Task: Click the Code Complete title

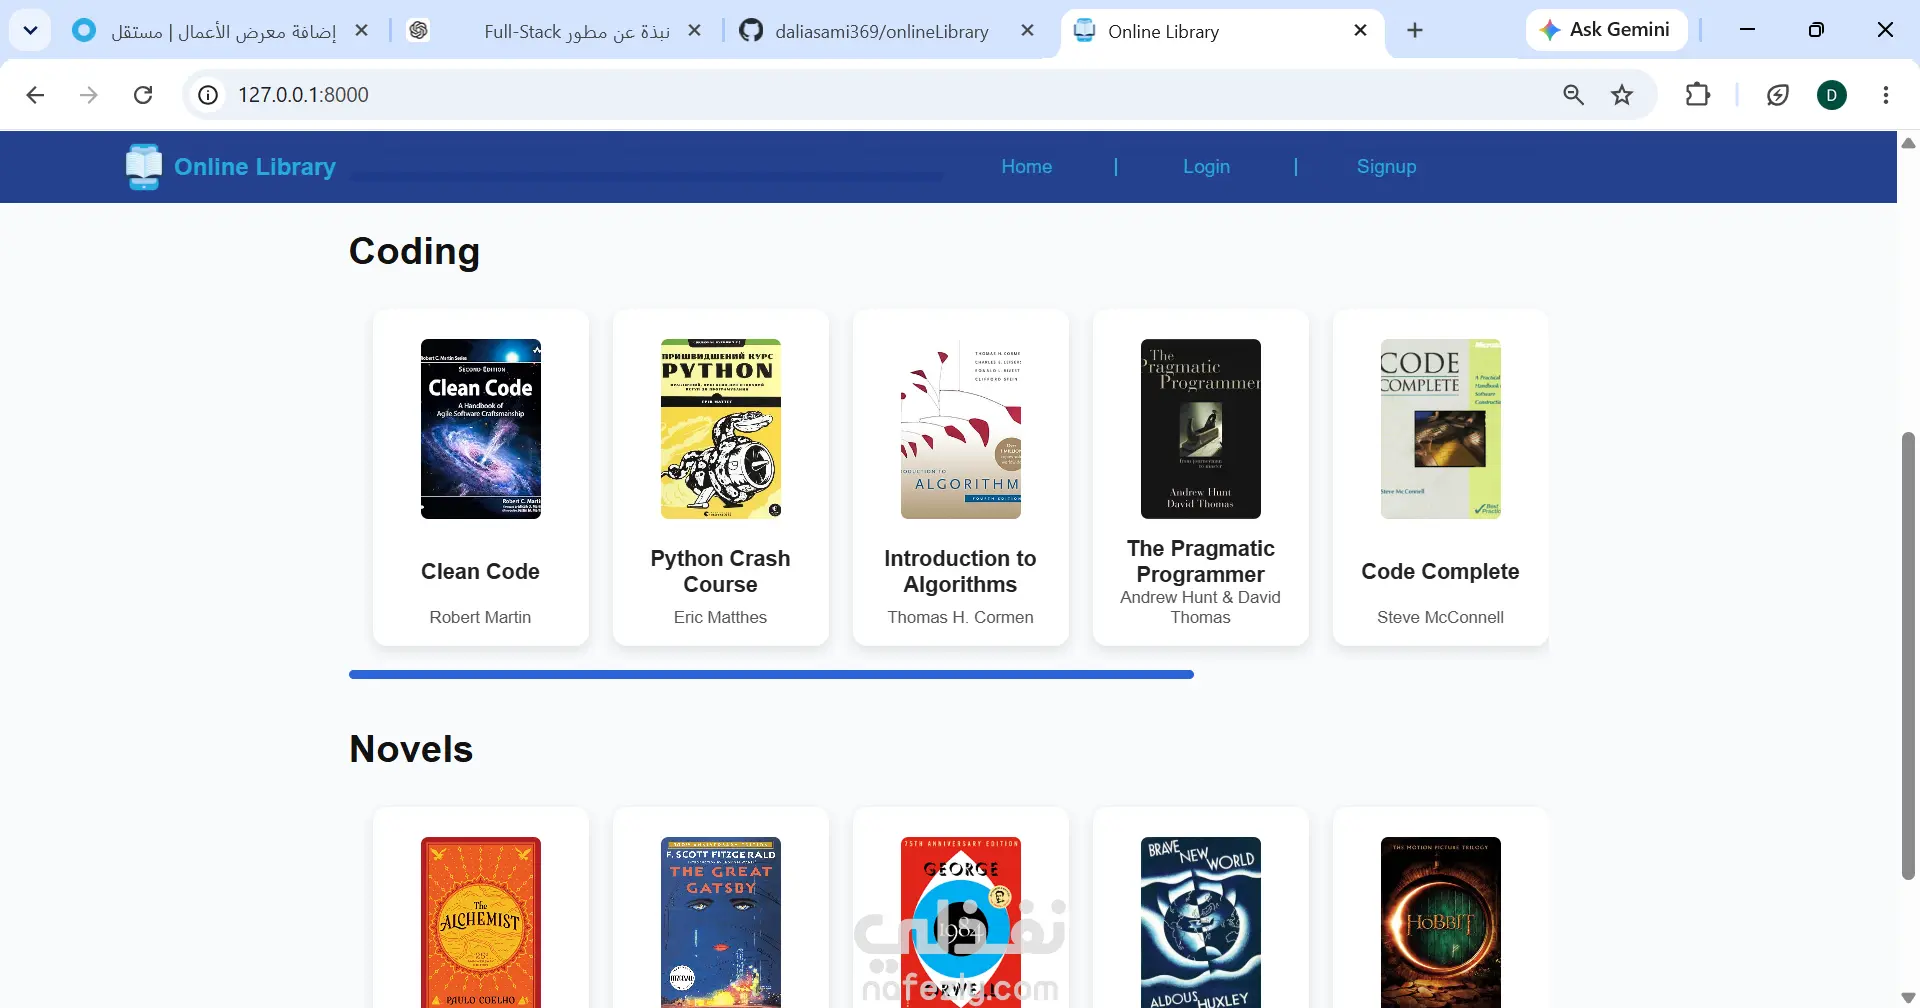Action: (1441, 572)
